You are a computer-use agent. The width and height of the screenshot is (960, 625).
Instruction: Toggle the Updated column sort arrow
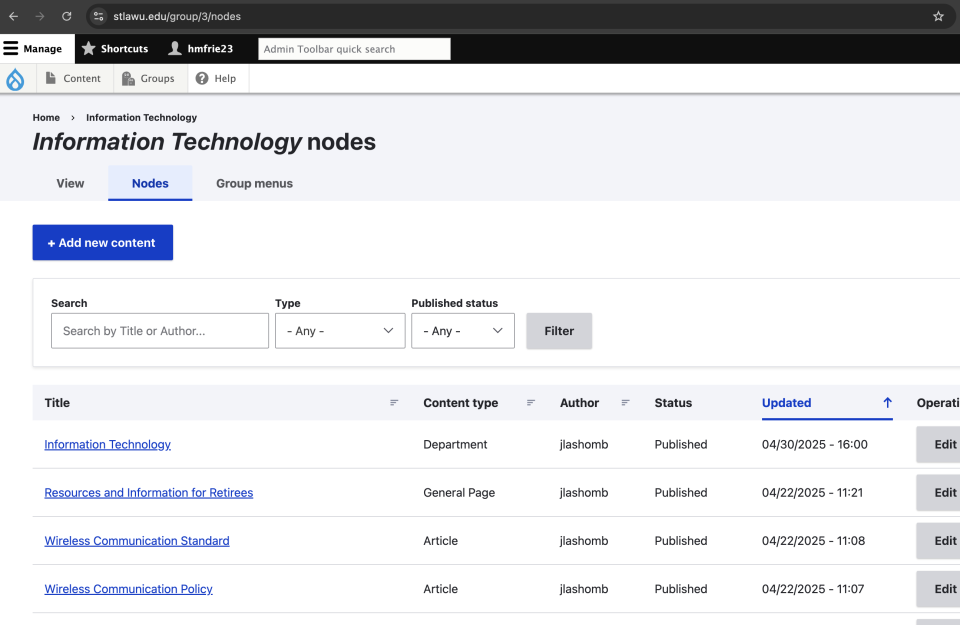(886, 403)
